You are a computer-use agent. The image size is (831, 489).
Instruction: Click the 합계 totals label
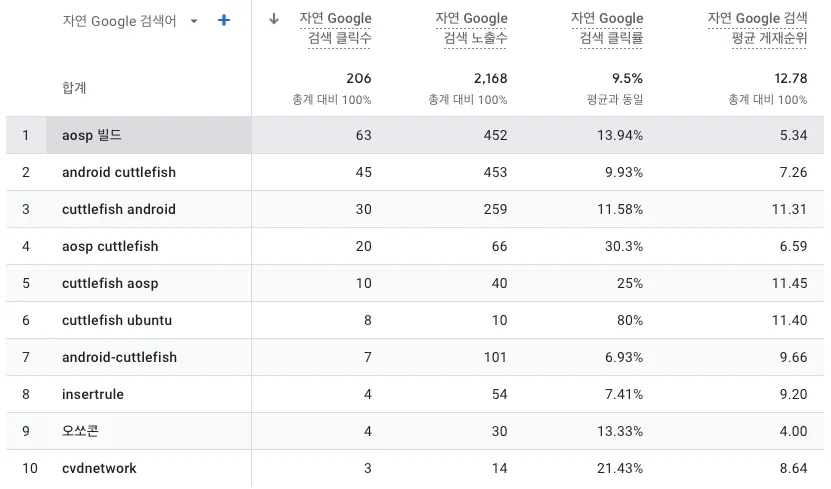pyautogui.click(x=74, y=88)
